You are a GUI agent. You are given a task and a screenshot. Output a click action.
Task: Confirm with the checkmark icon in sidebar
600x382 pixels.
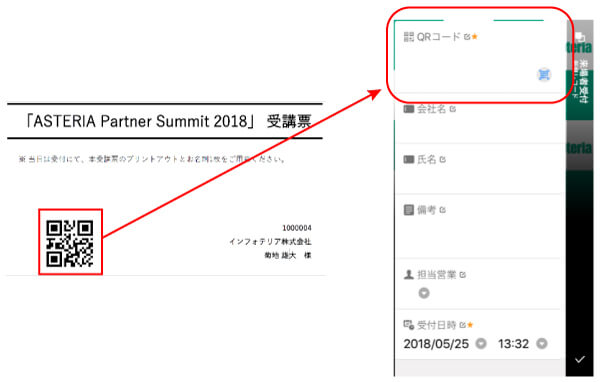580,359
